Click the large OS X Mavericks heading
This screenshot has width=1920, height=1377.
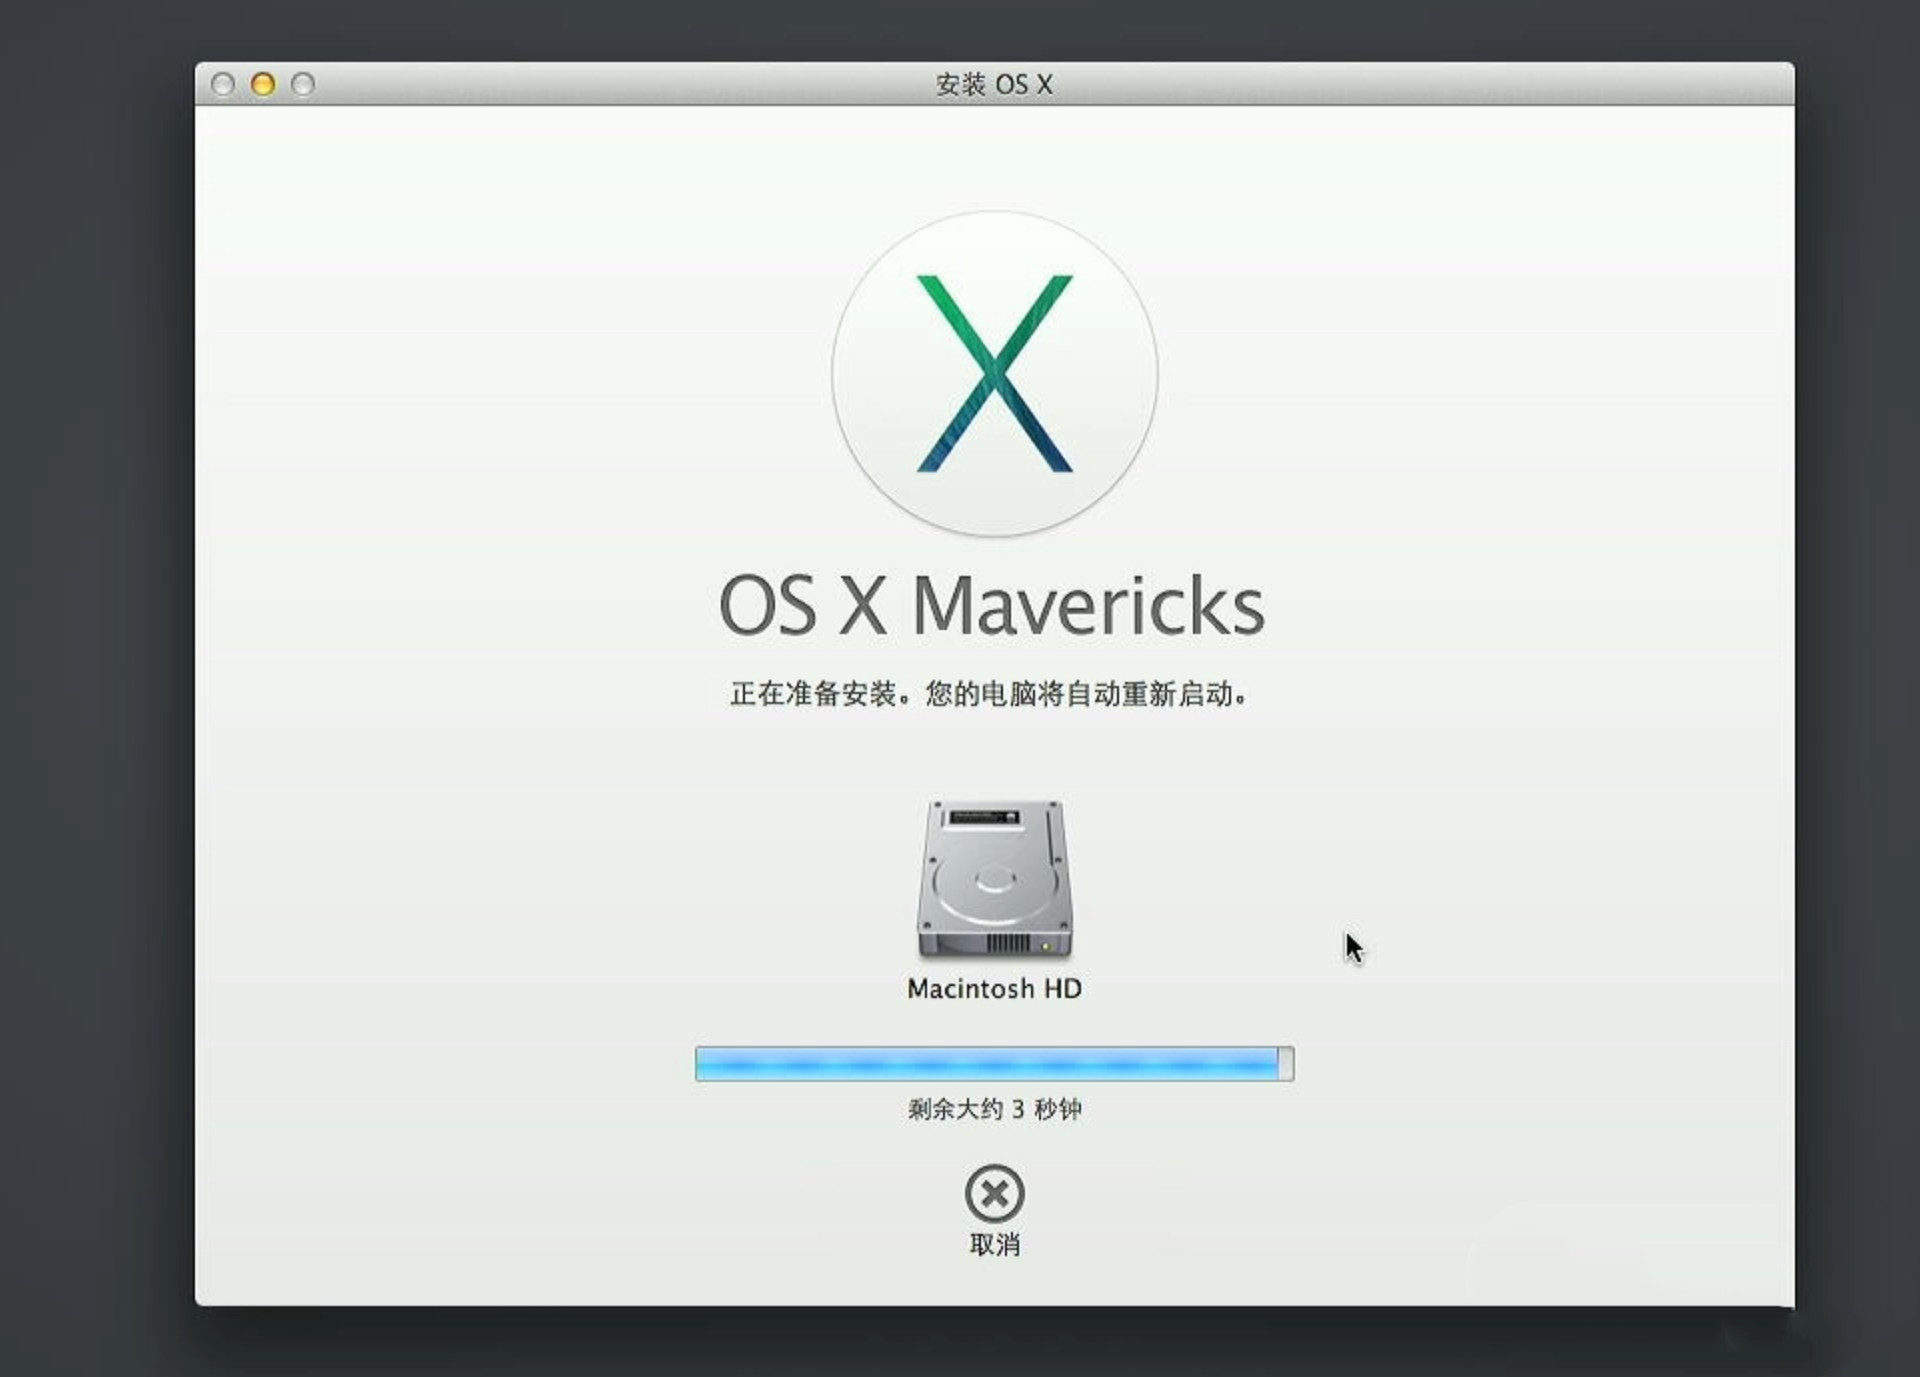991,606
